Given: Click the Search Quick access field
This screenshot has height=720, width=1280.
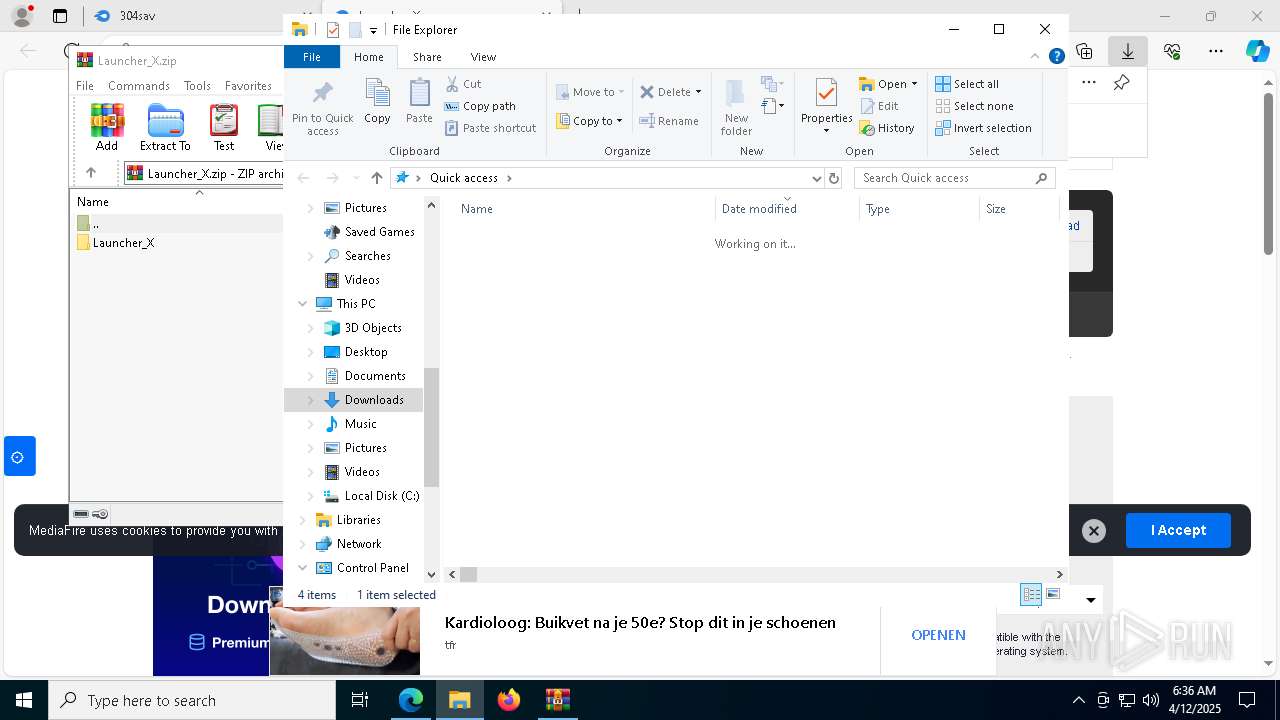Looking at the screenshot, I should point(955,178).
